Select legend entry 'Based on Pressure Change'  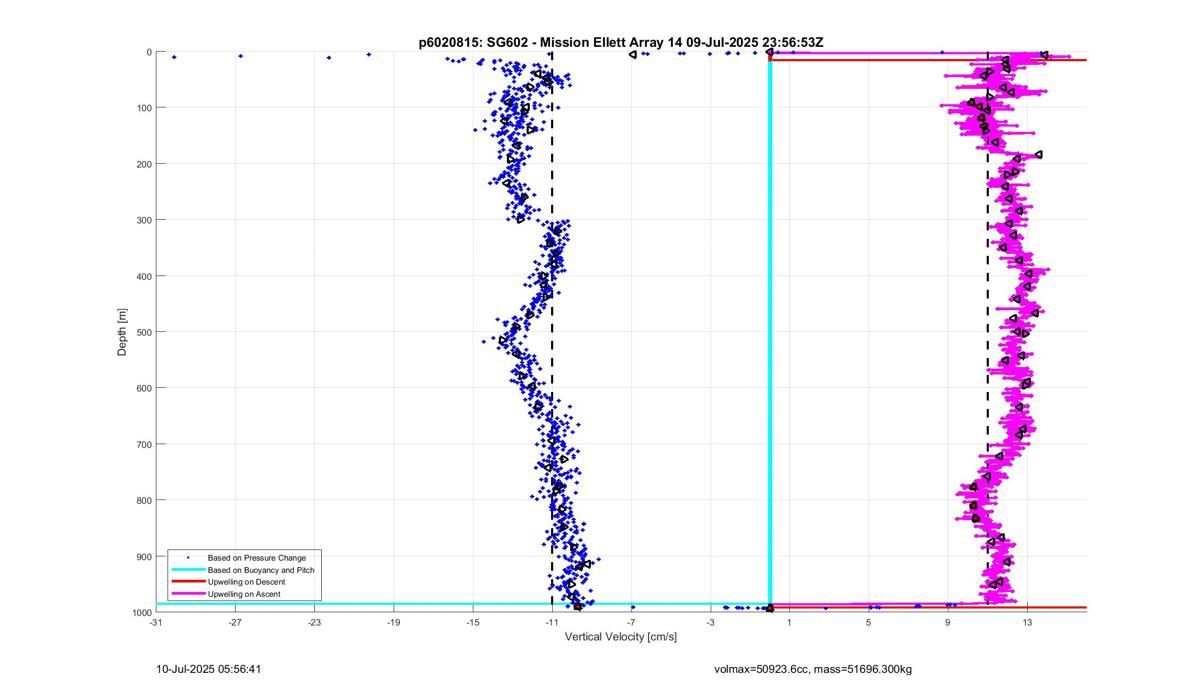point(257,557)
